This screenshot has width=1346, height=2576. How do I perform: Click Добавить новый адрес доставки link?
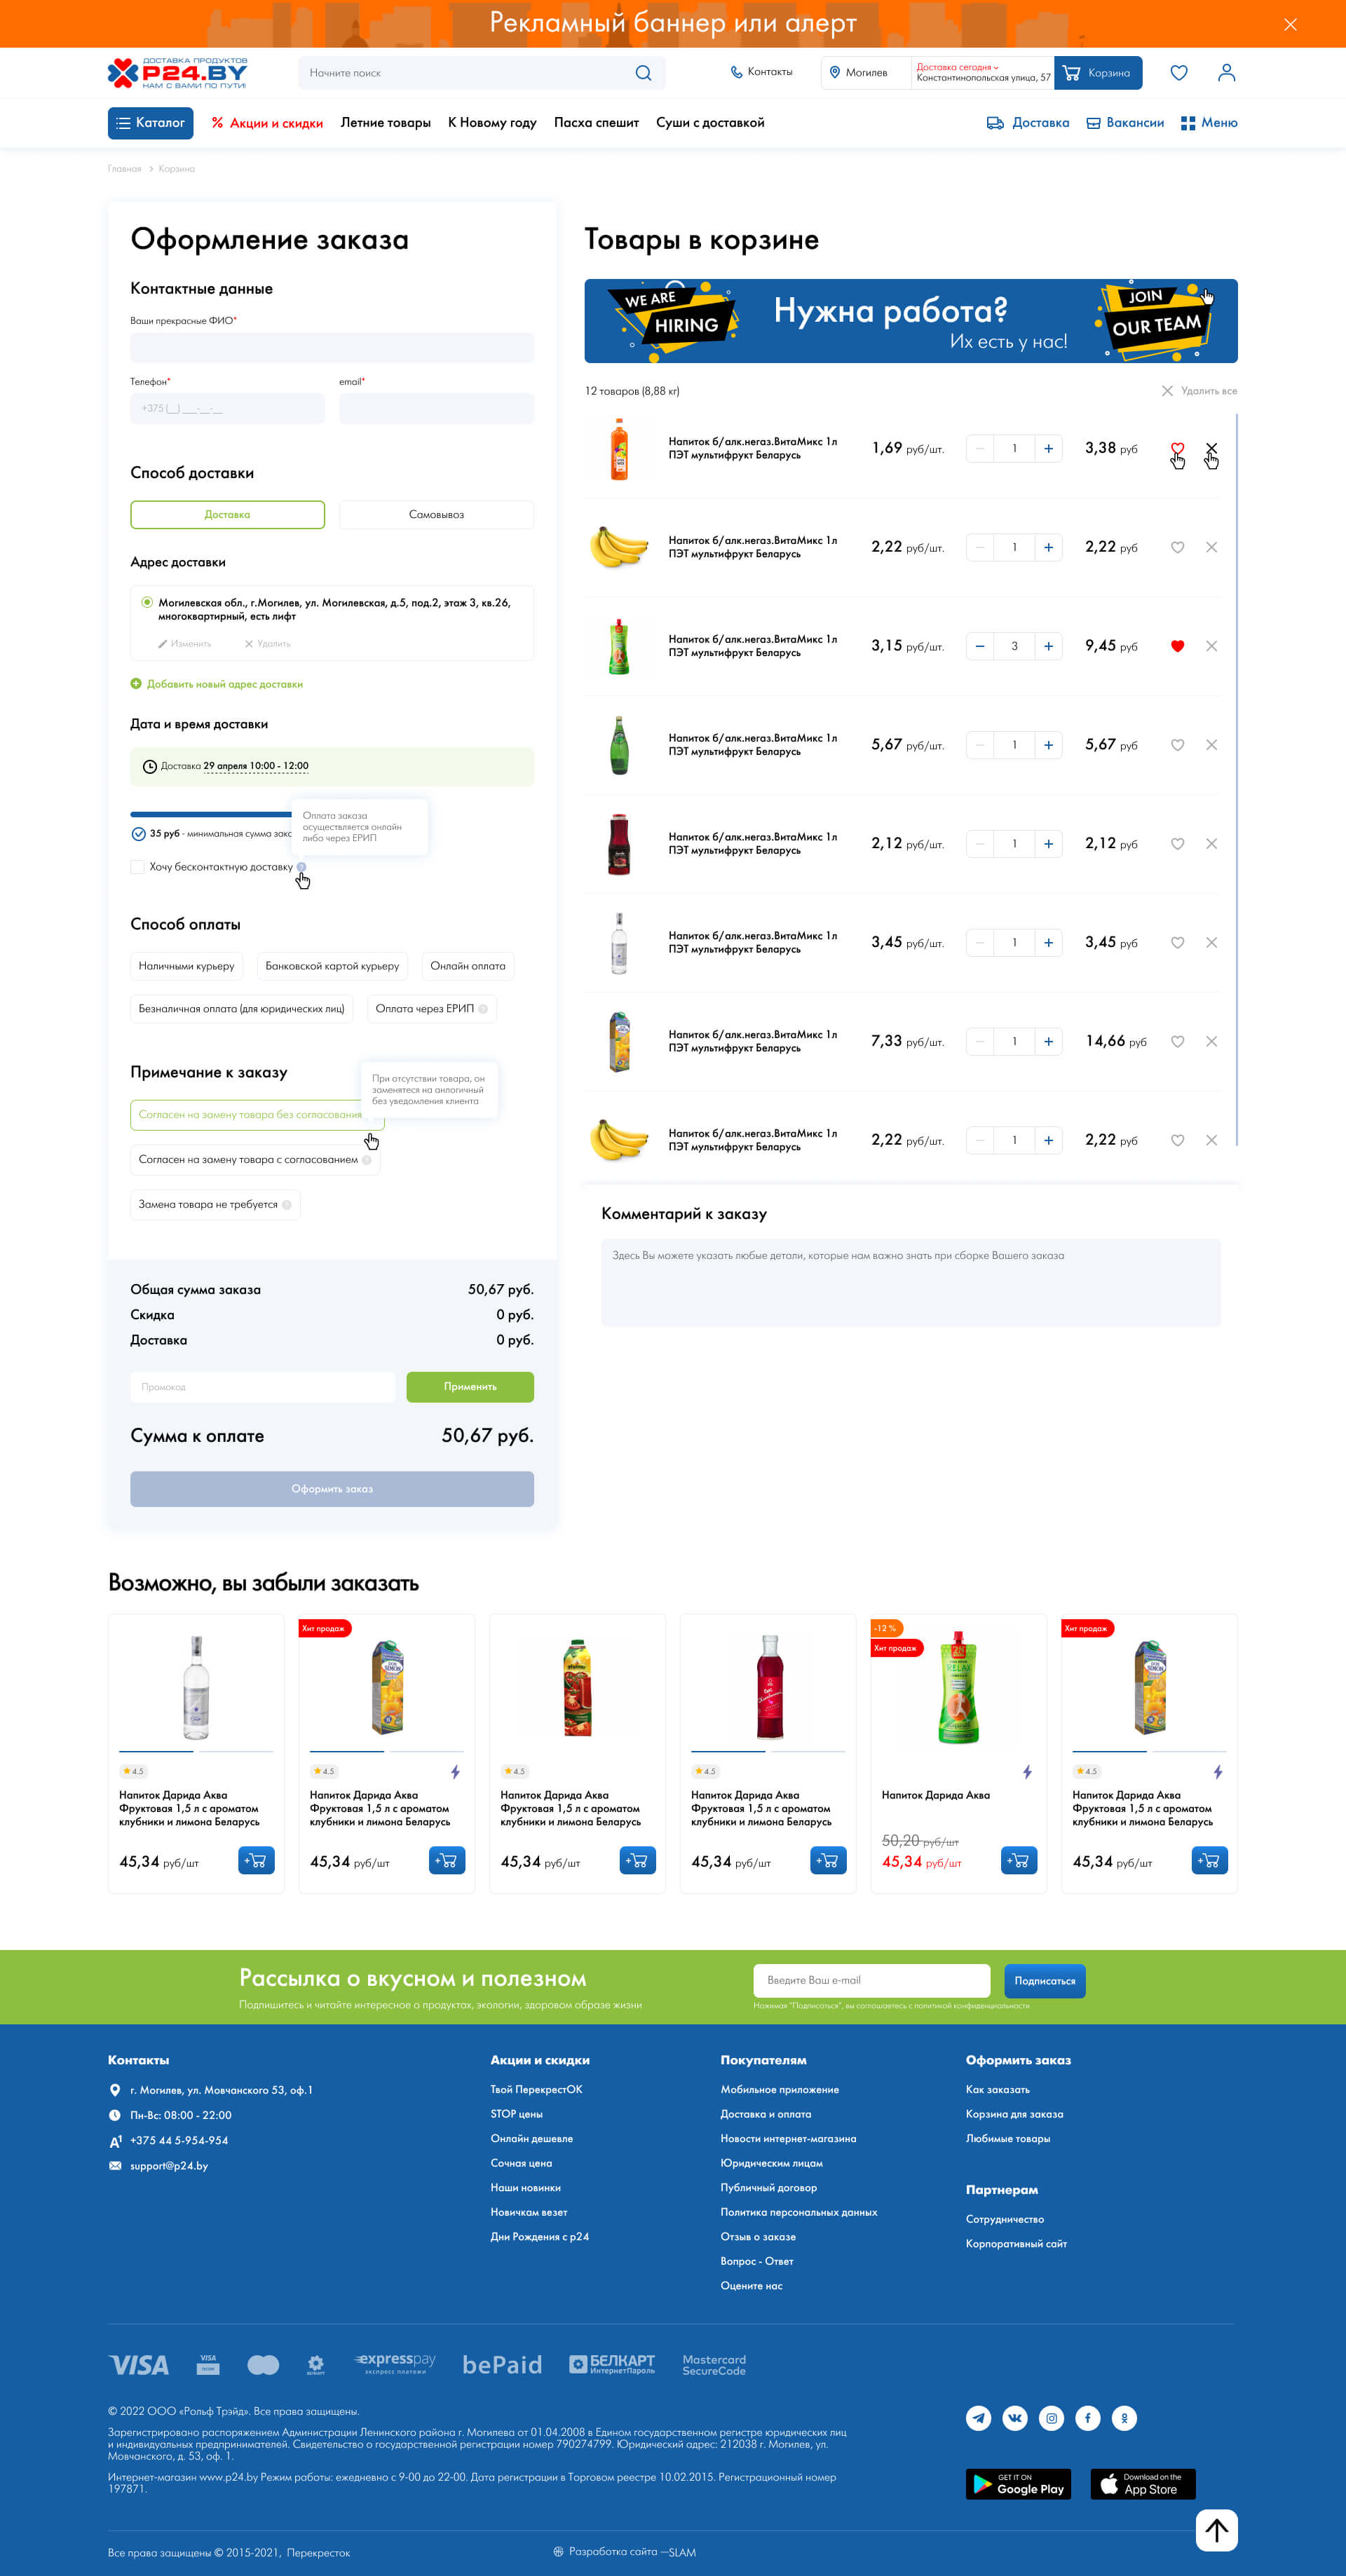click(x=224, y=684)
